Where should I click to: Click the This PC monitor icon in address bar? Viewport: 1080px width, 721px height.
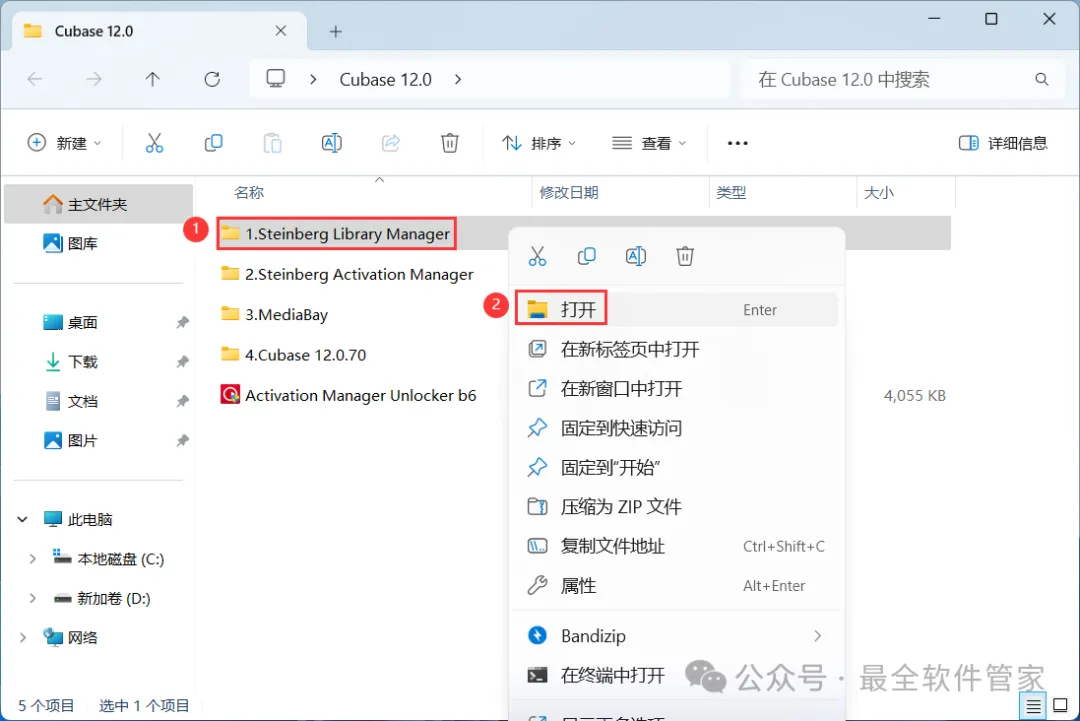[276, 79]
